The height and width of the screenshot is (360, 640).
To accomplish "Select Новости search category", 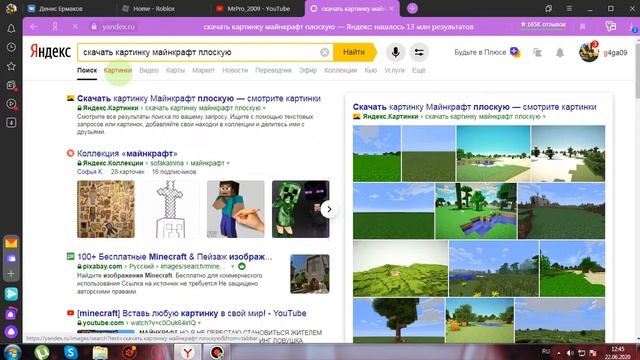I will coord(235,70).
